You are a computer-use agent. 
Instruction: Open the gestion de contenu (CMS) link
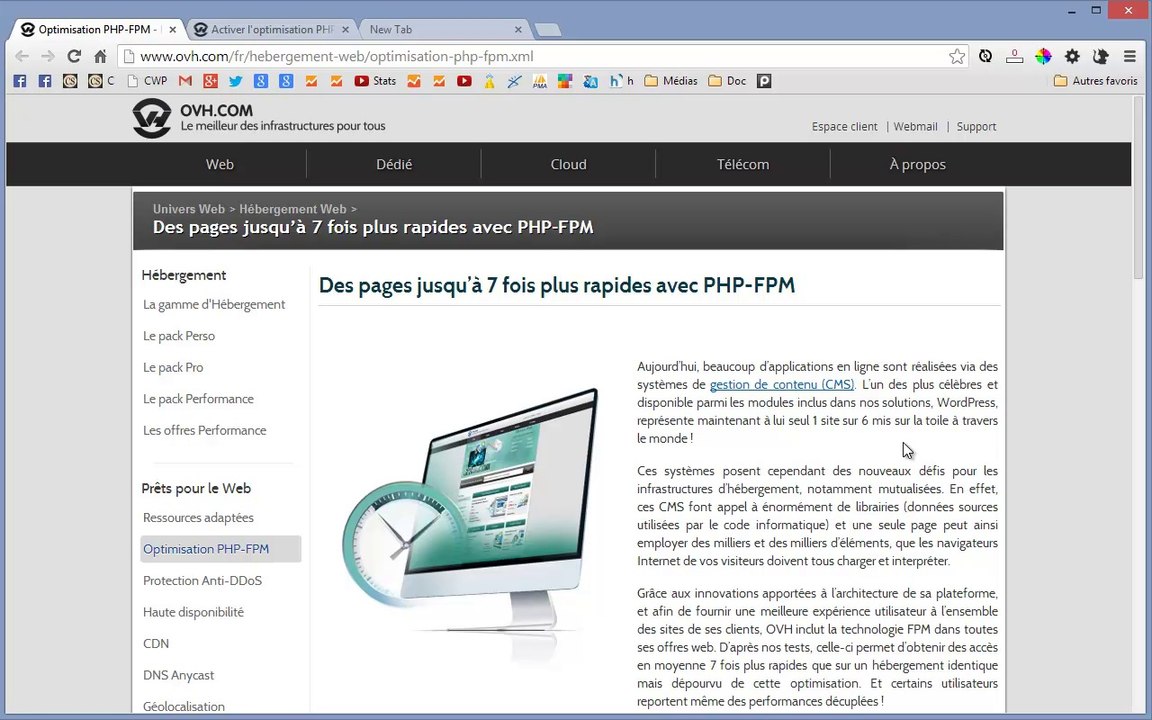click(782, 384)
